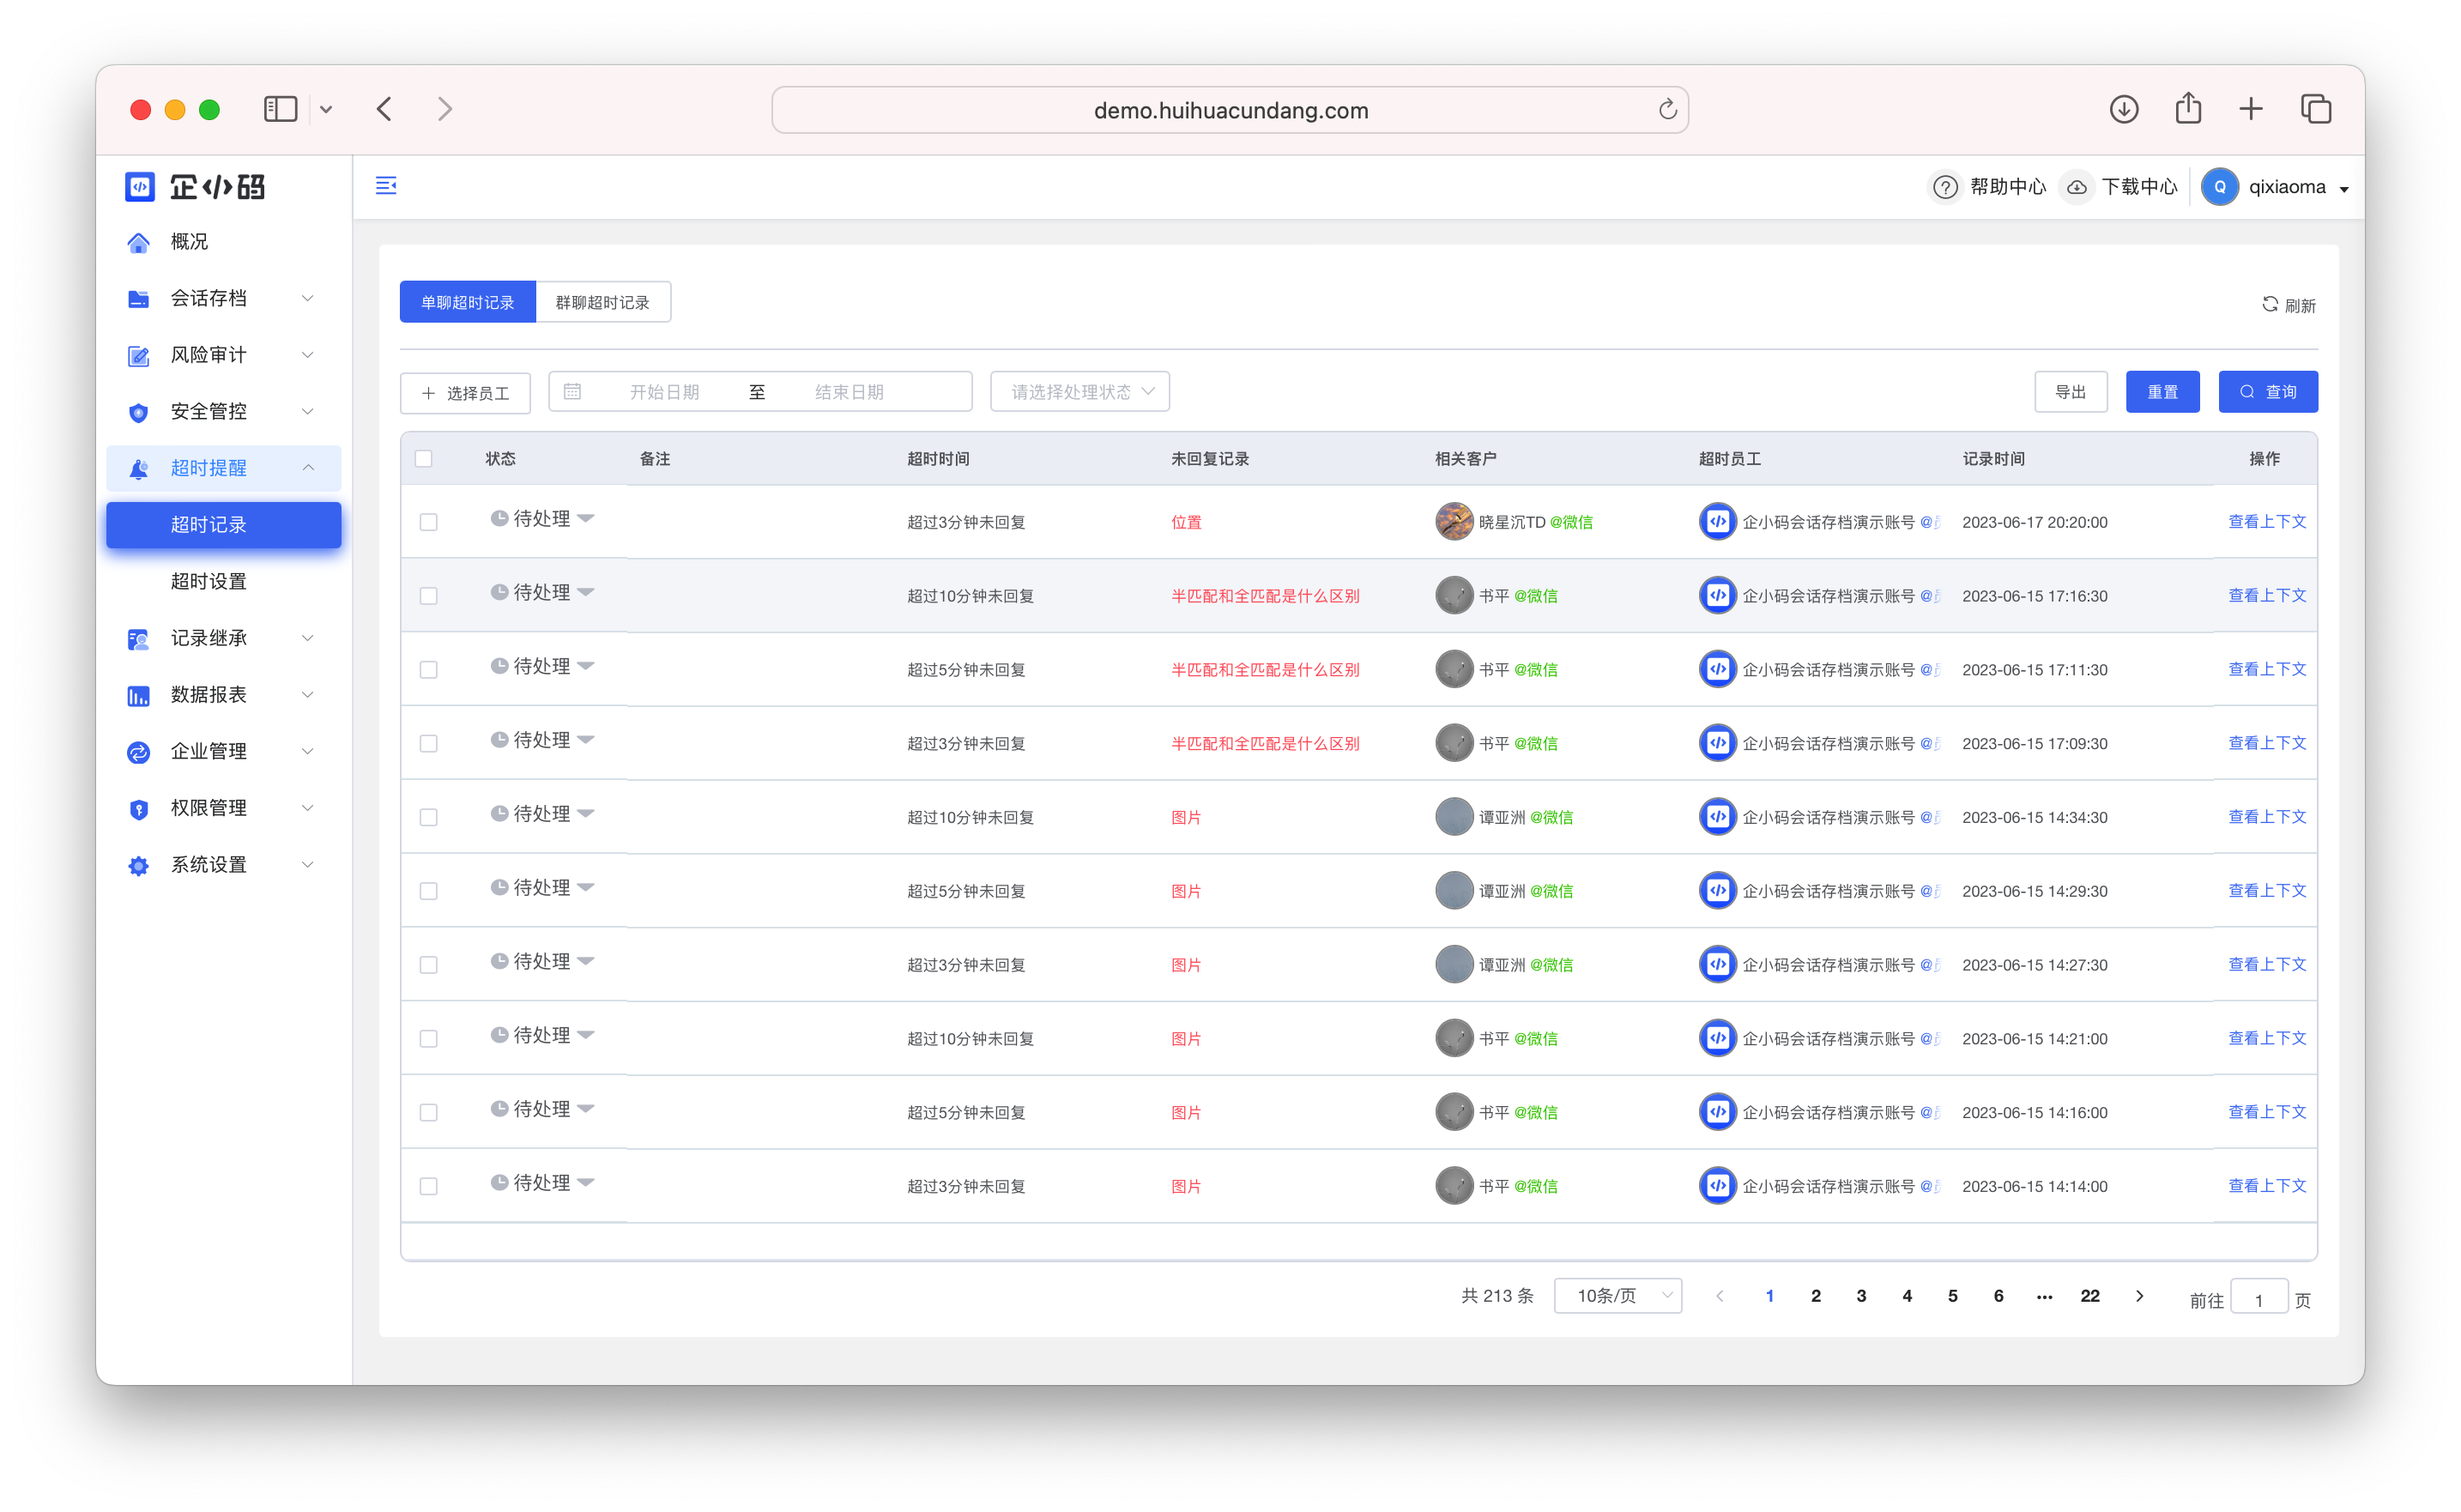Open the 10条/页 page size dropdown
Screen dimensions: 2461x1512
[1617, 1295]
